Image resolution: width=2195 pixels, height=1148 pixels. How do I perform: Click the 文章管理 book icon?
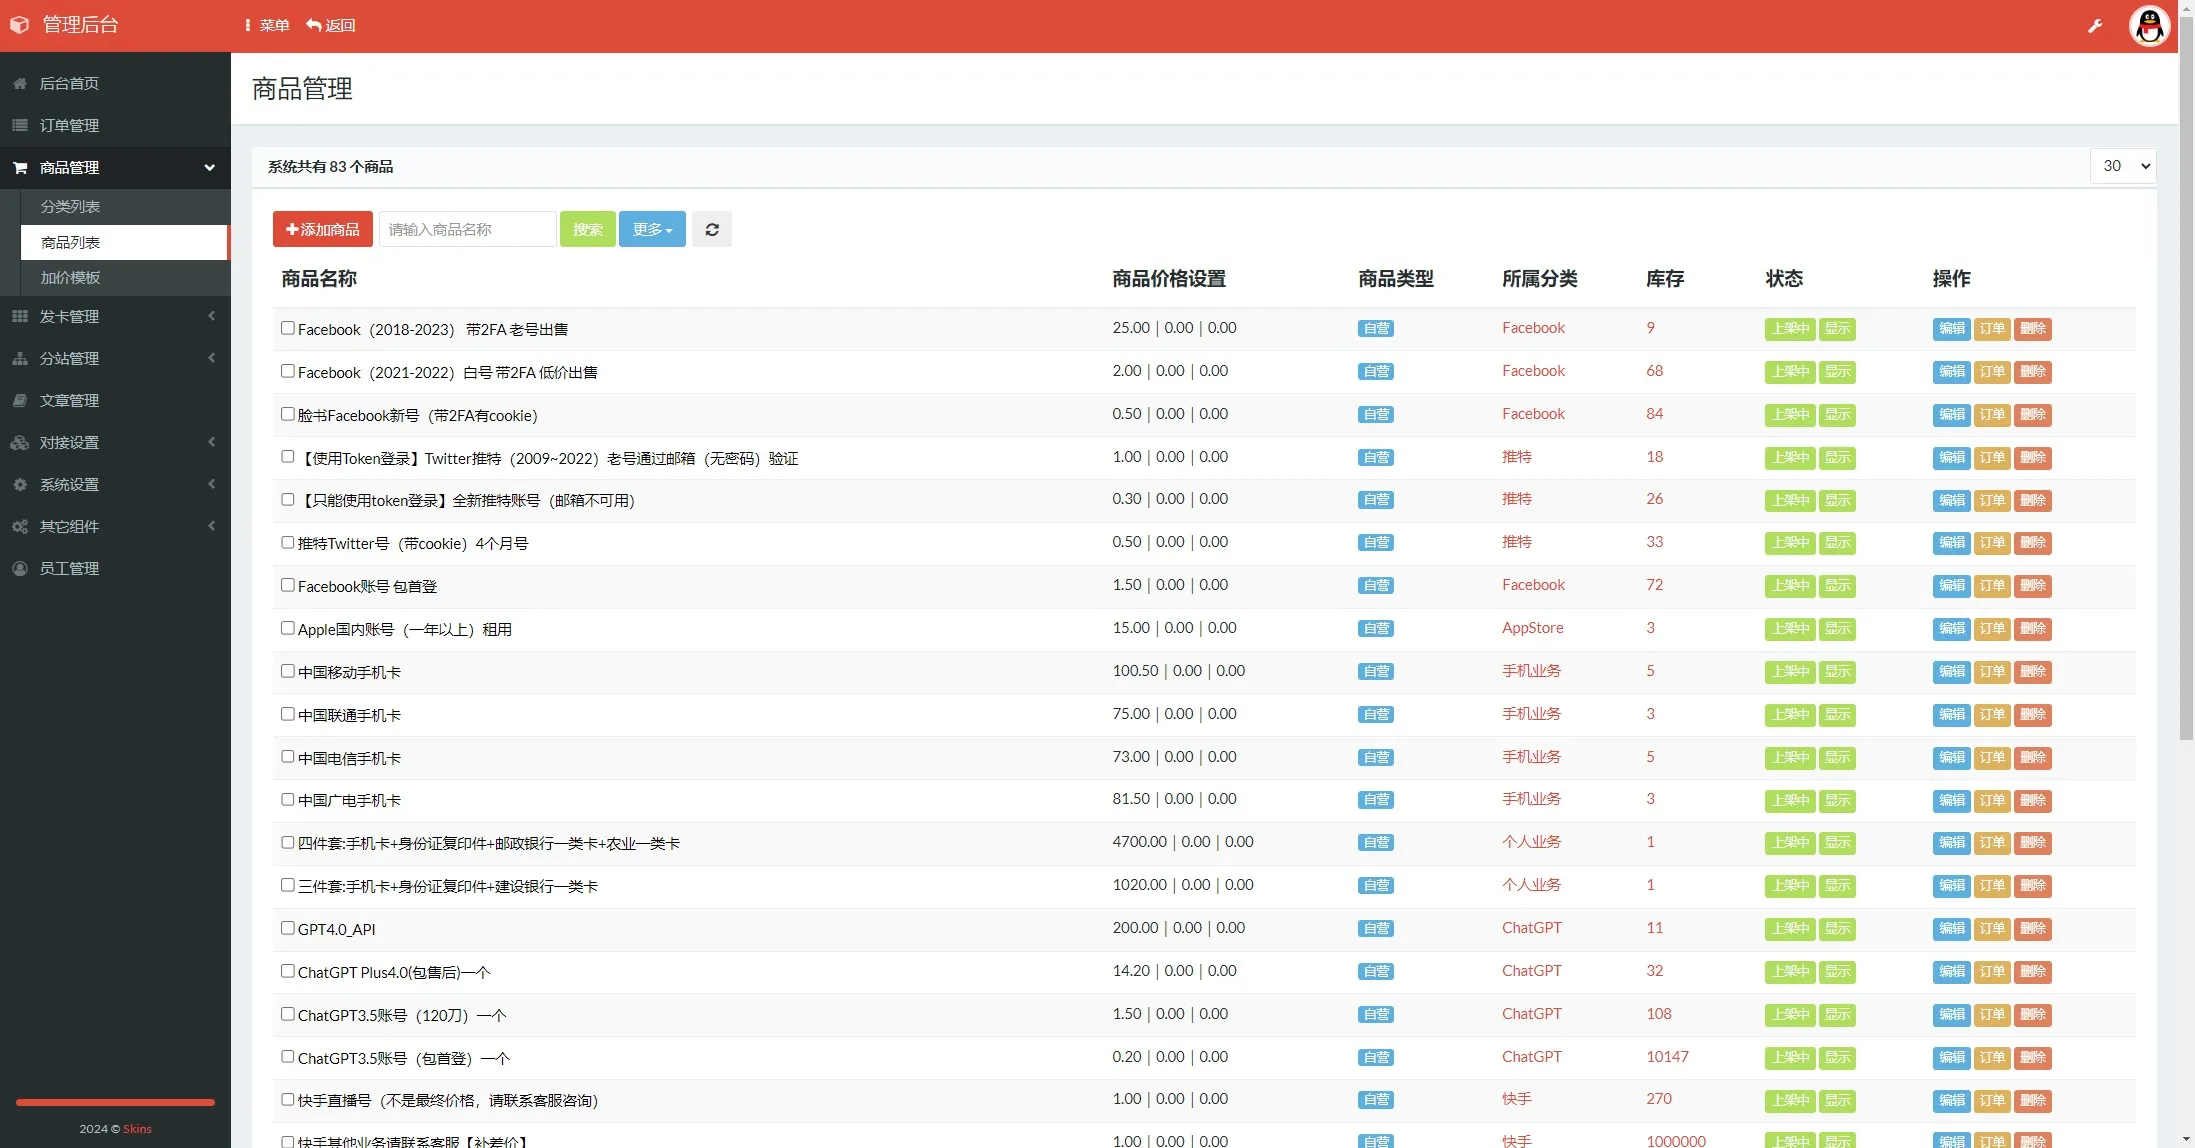[x=20, y=401]
